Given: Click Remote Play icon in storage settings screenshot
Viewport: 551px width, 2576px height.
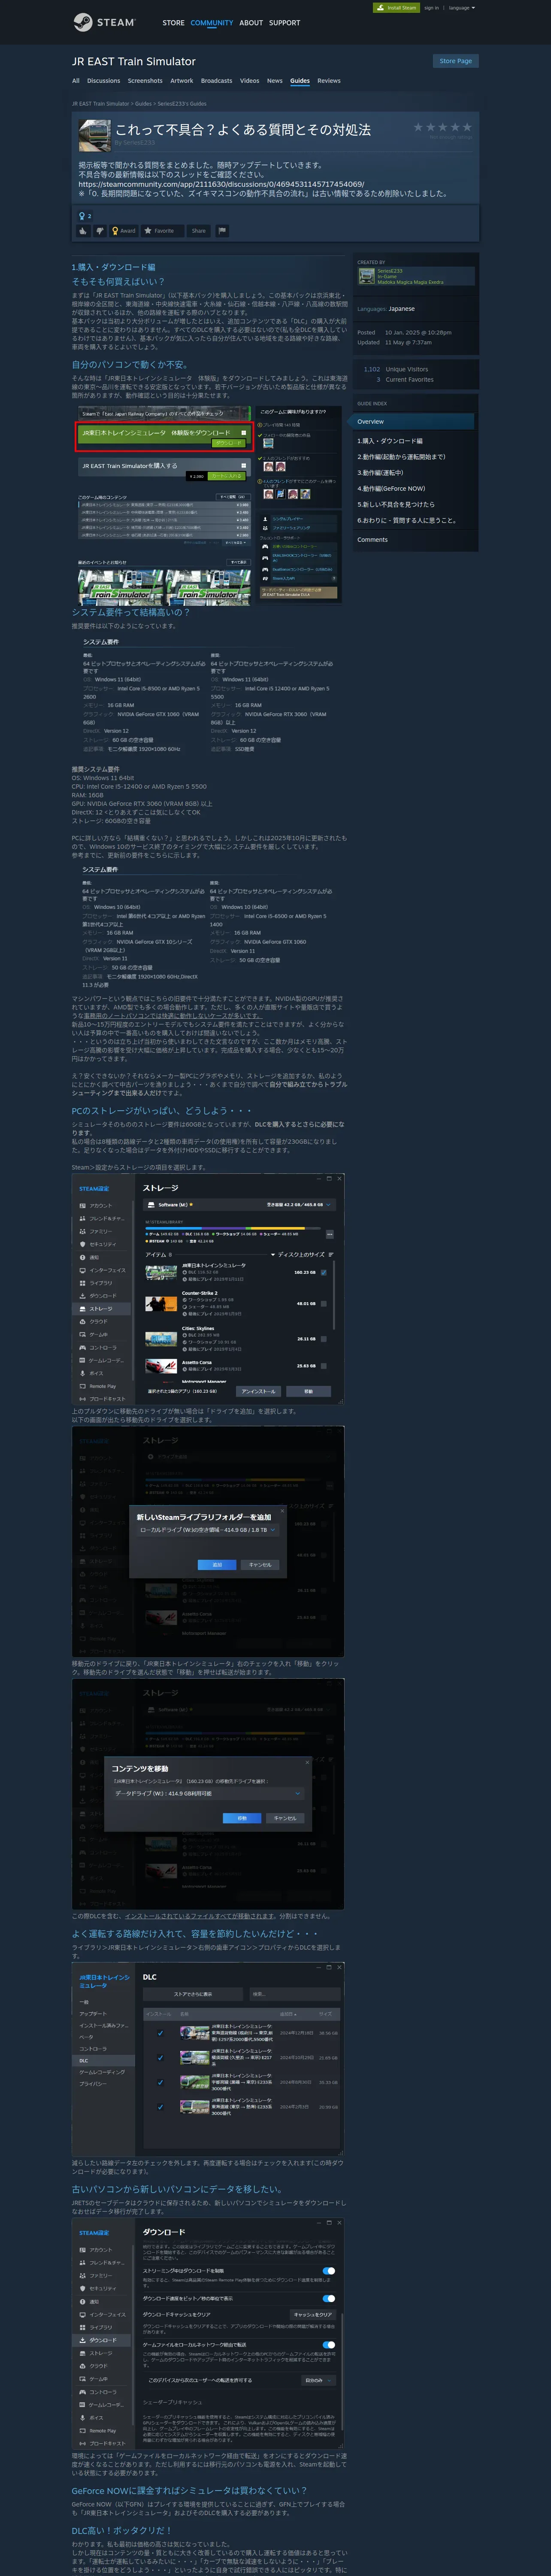Looking at the screenshot, I should 82,1386.
